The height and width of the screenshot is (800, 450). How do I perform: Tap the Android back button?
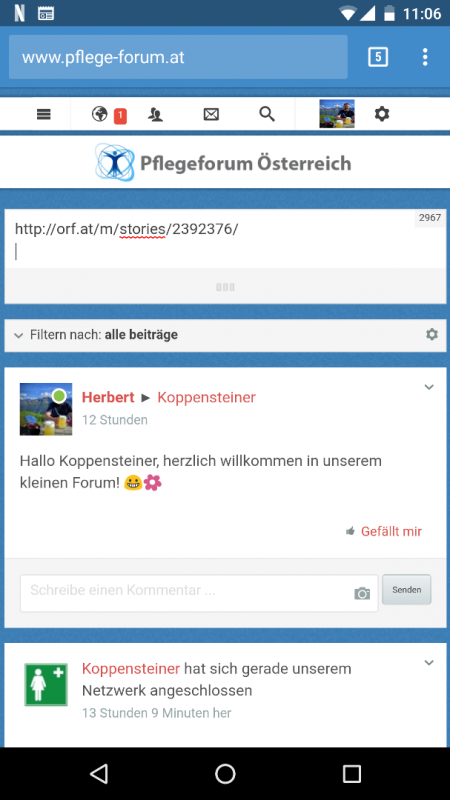pyautogui.click(x=98, y=774)
